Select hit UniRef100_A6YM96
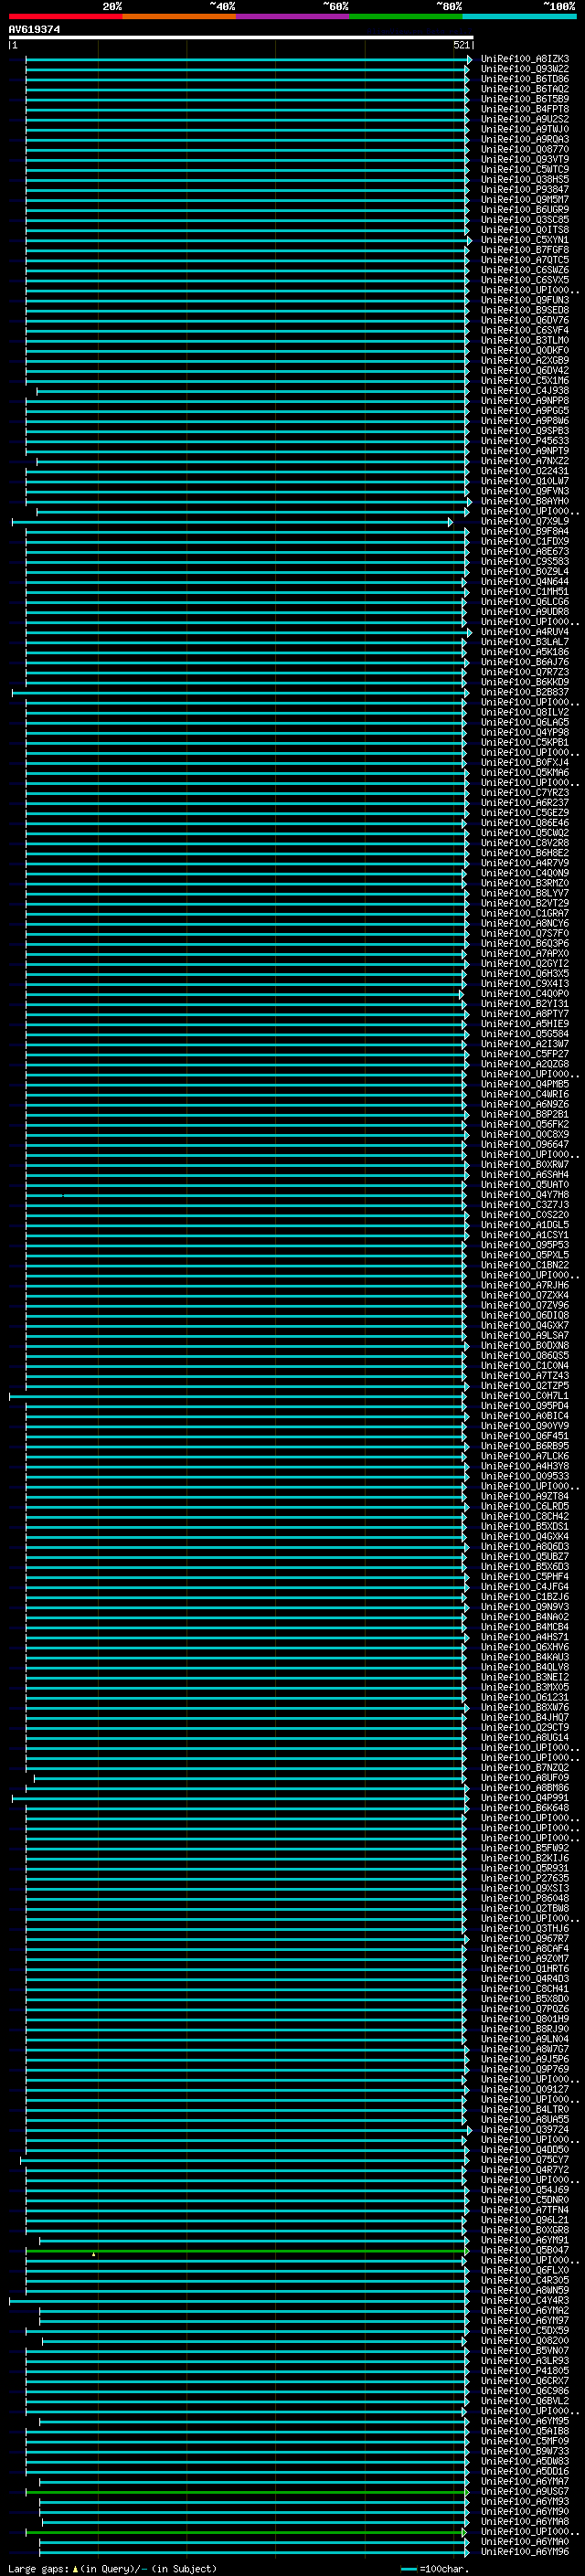 coord(525,2551)
